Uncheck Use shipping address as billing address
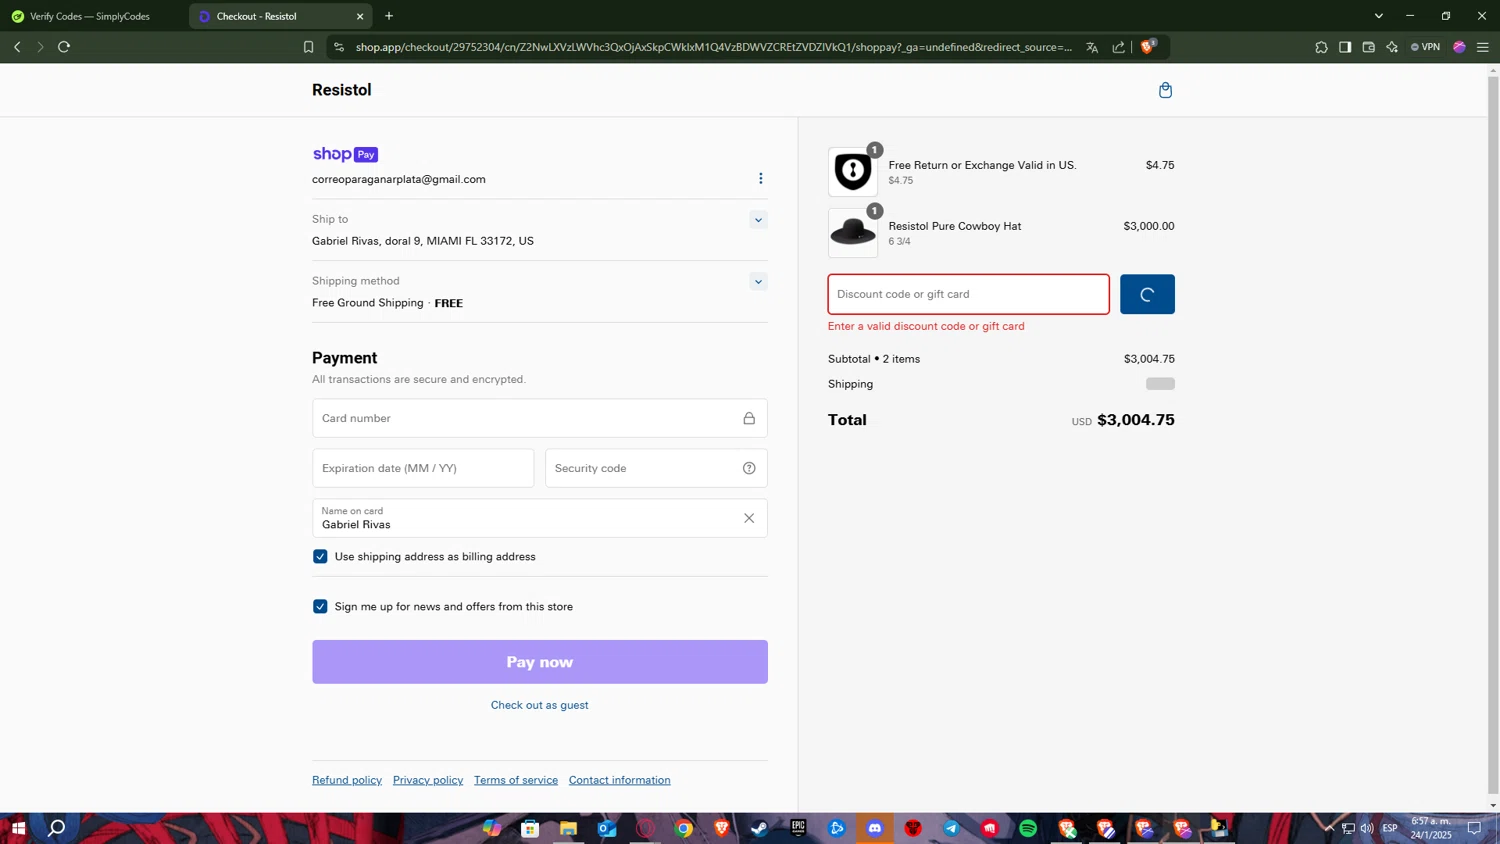1500x844 pixels. point(320,557)
